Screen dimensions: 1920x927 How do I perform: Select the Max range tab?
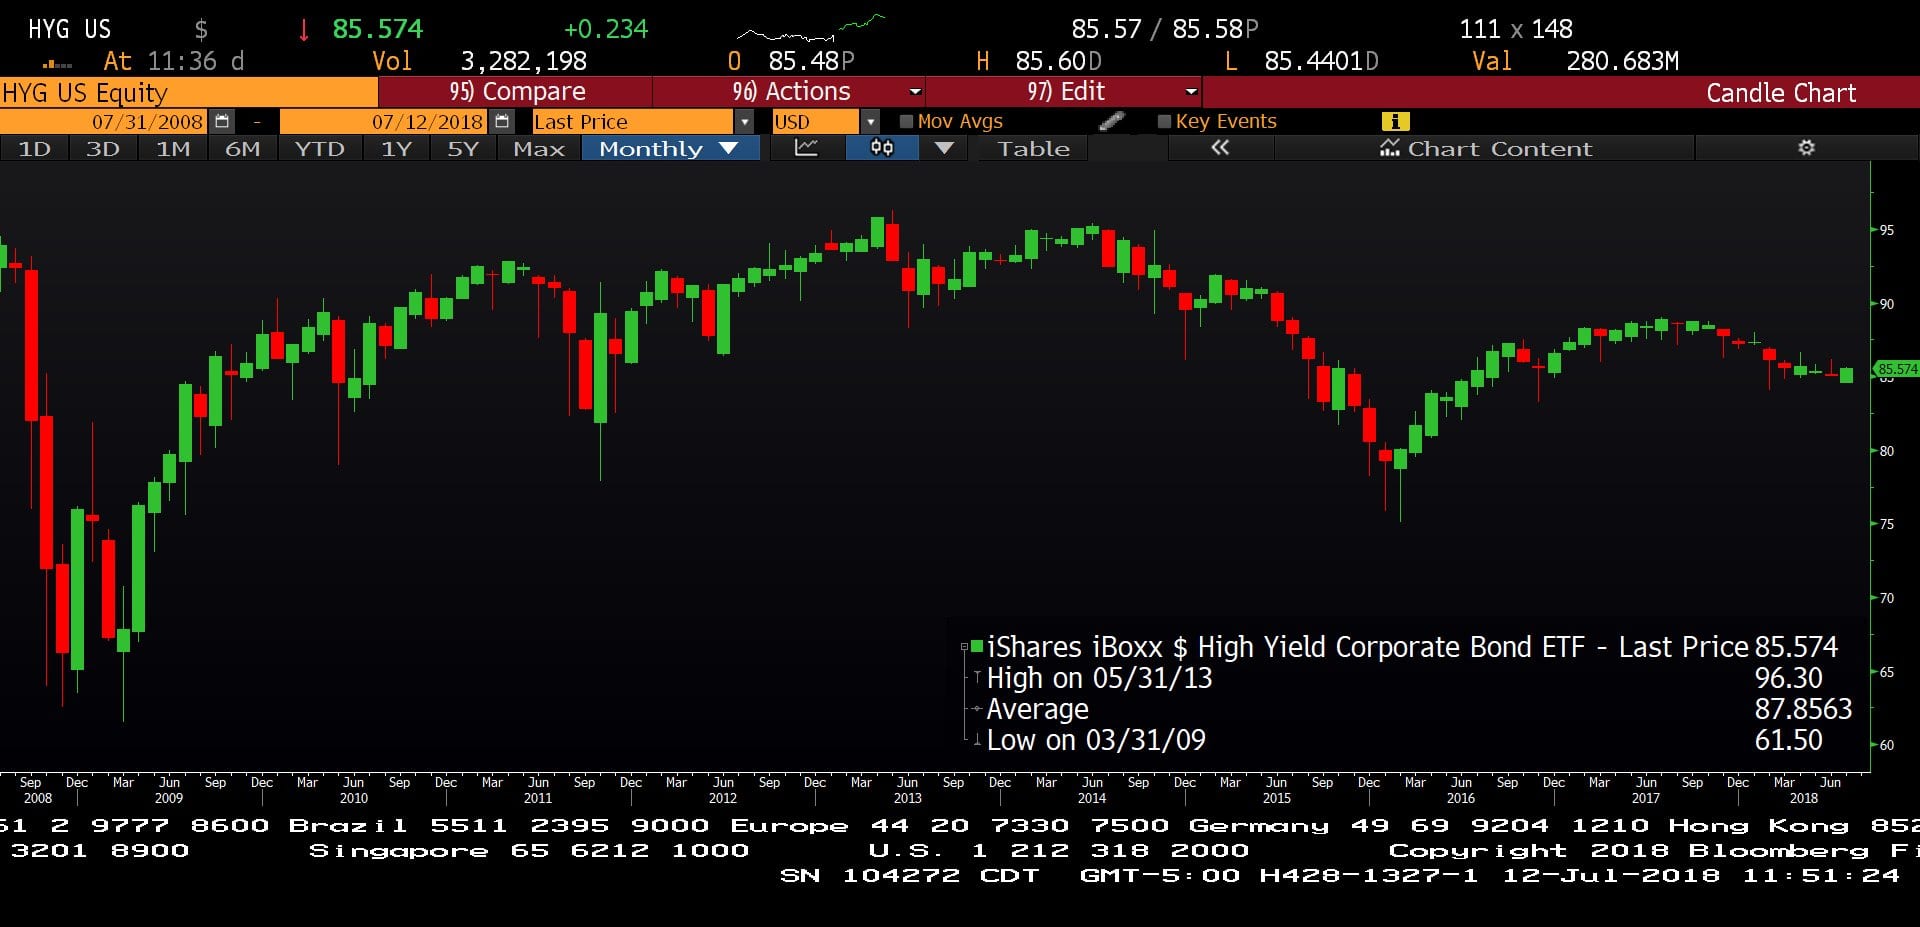[539, 148]
